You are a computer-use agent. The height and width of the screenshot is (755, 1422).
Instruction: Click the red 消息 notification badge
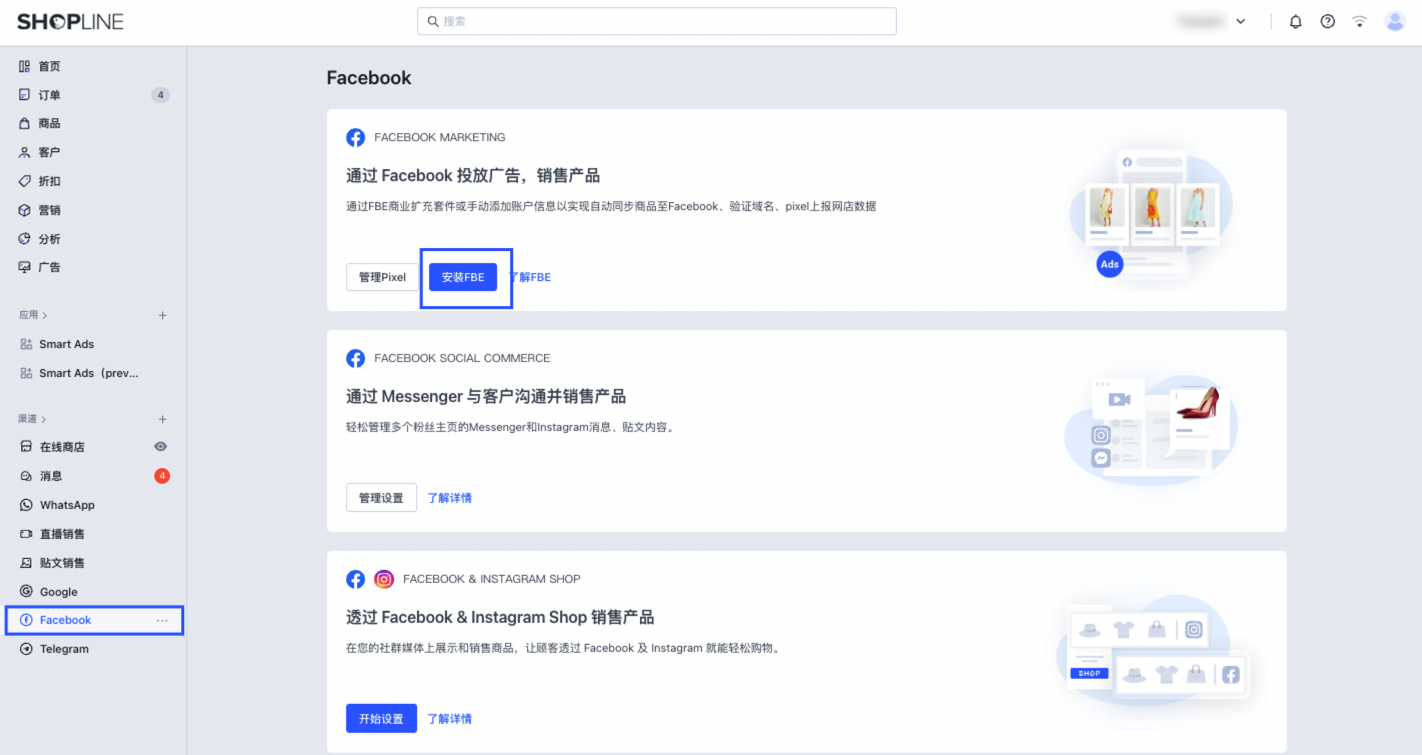point(162,476)
